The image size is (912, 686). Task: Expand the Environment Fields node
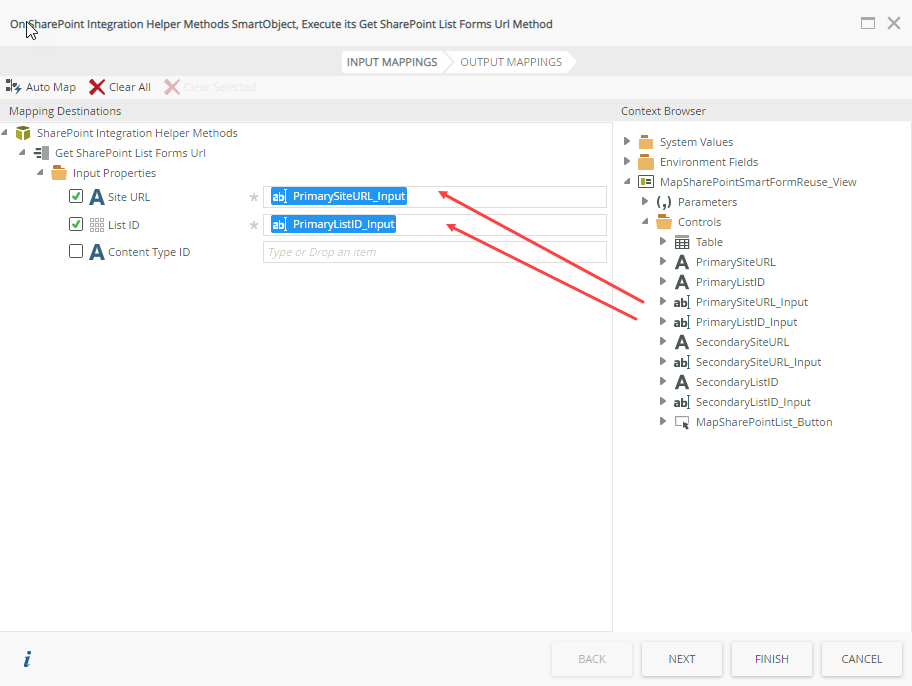[627, 162]
